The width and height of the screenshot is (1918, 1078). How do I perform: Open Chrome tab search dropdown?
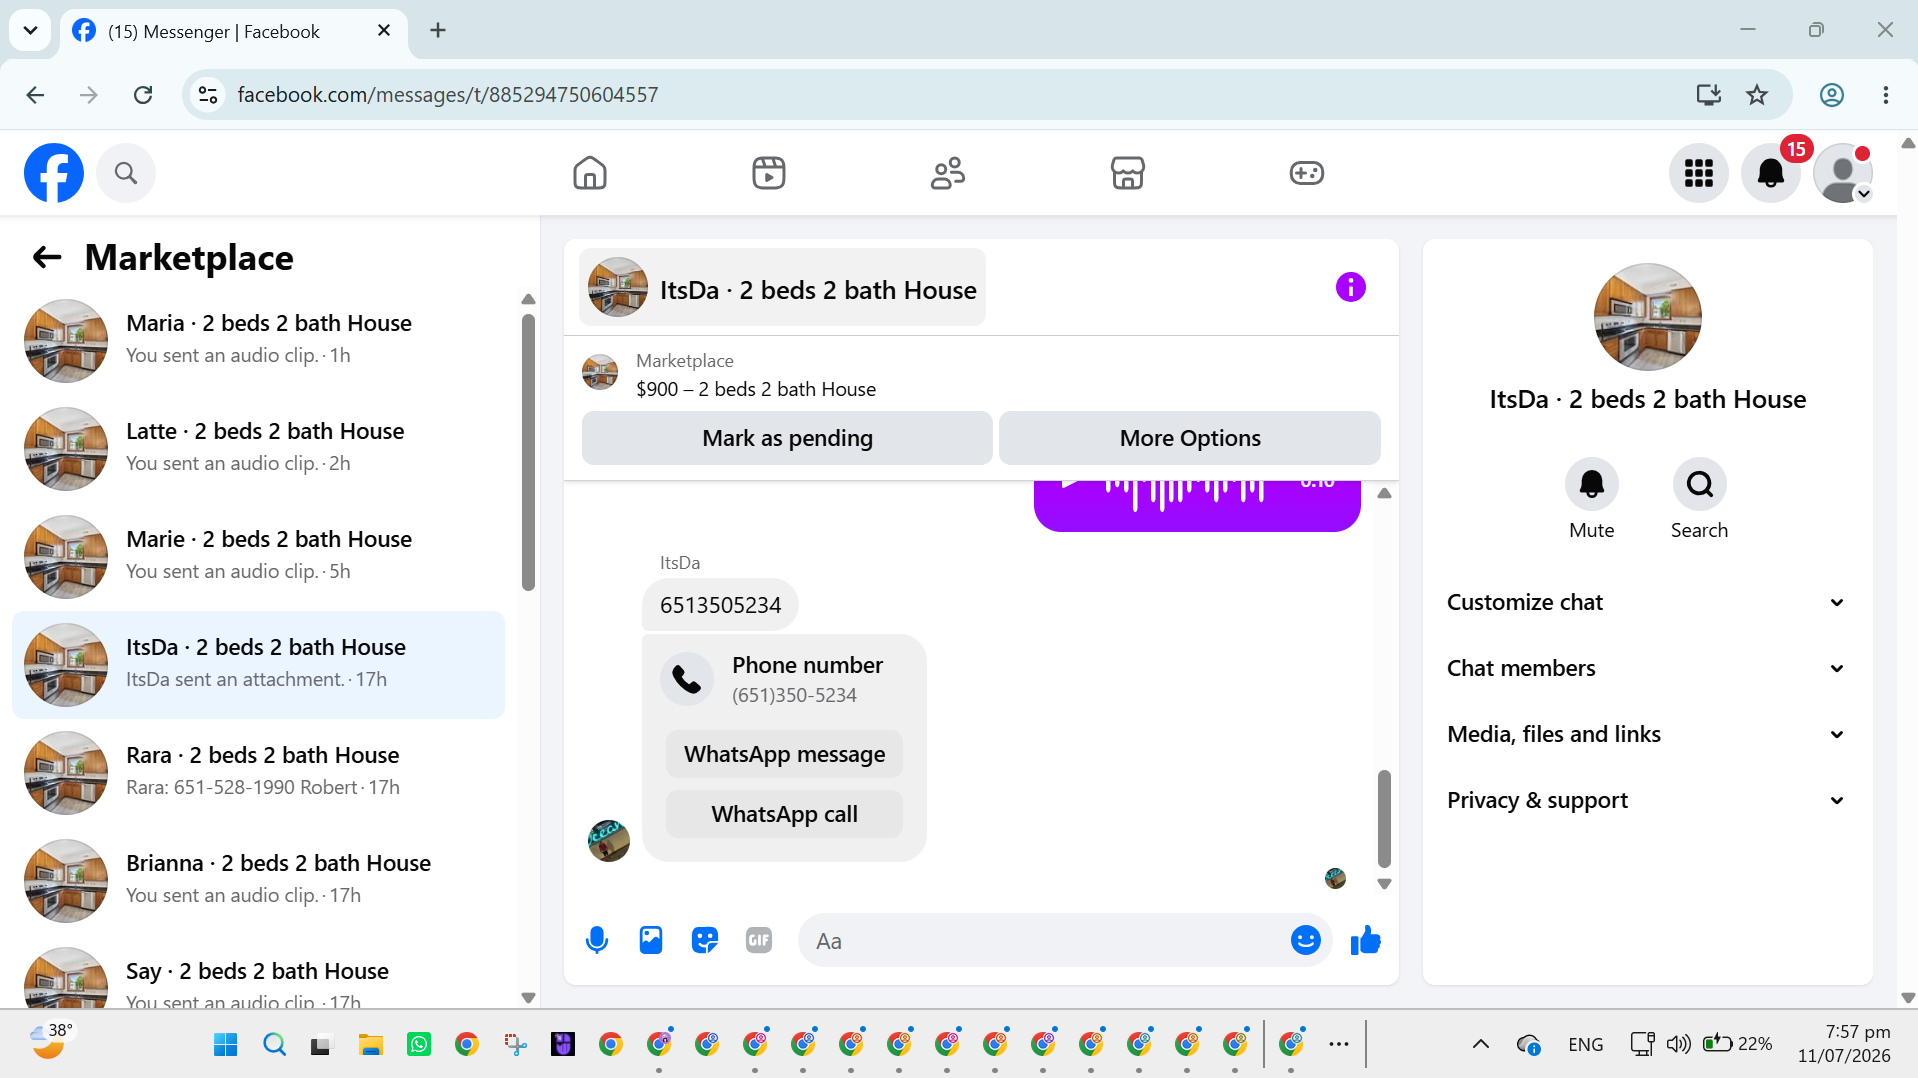point(31,31)
